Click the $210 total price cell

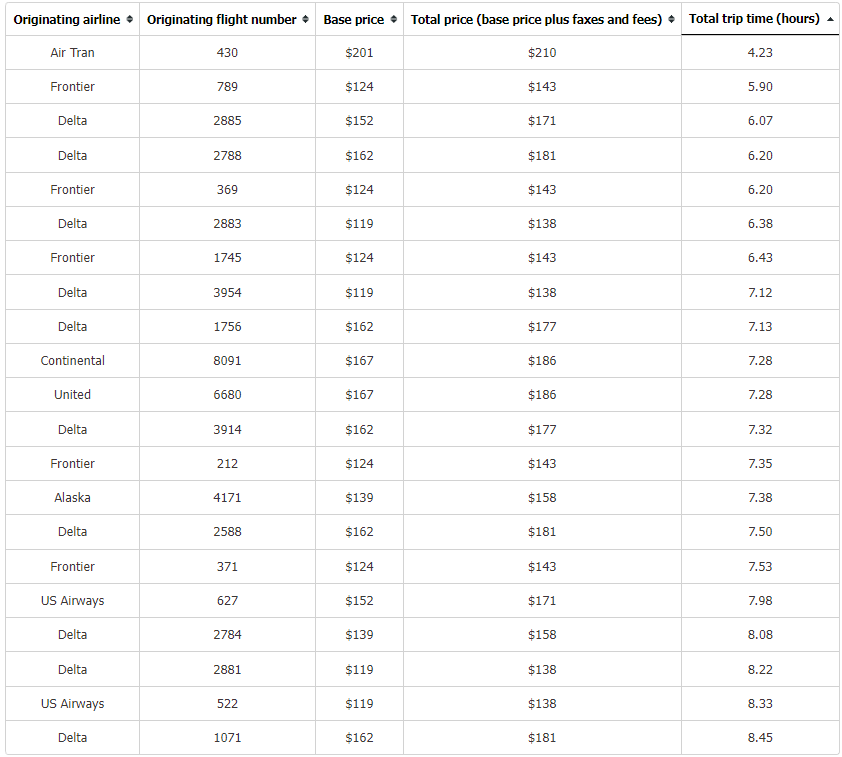point(542,53)
